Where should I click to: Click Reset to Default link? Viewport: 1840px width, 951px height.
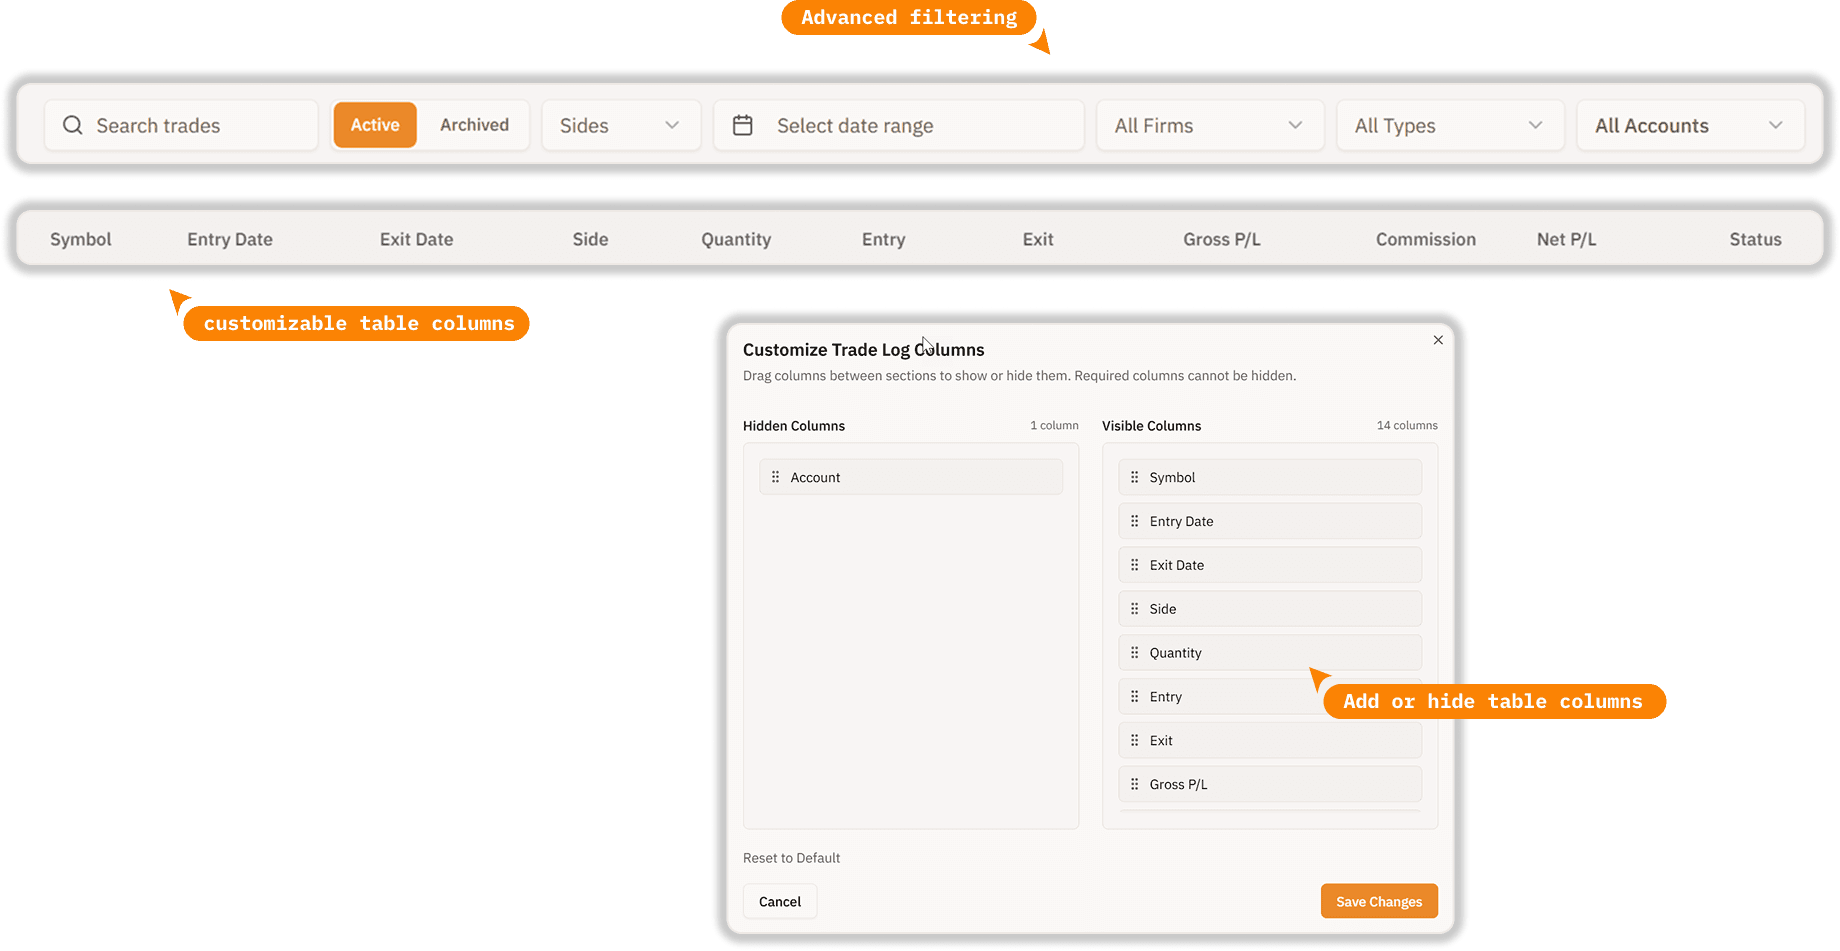coord(791,858)
